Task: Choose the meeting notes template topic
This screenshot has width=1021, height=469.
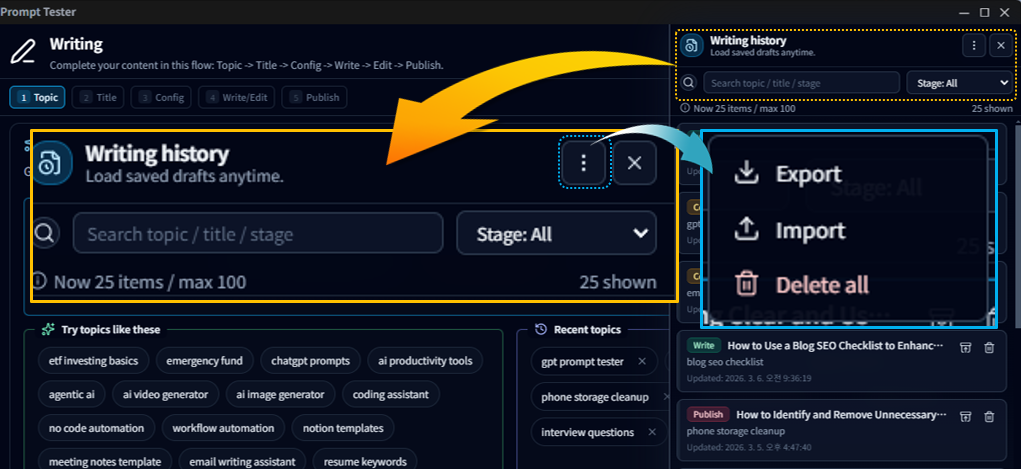Action: (x=105, y=461)
